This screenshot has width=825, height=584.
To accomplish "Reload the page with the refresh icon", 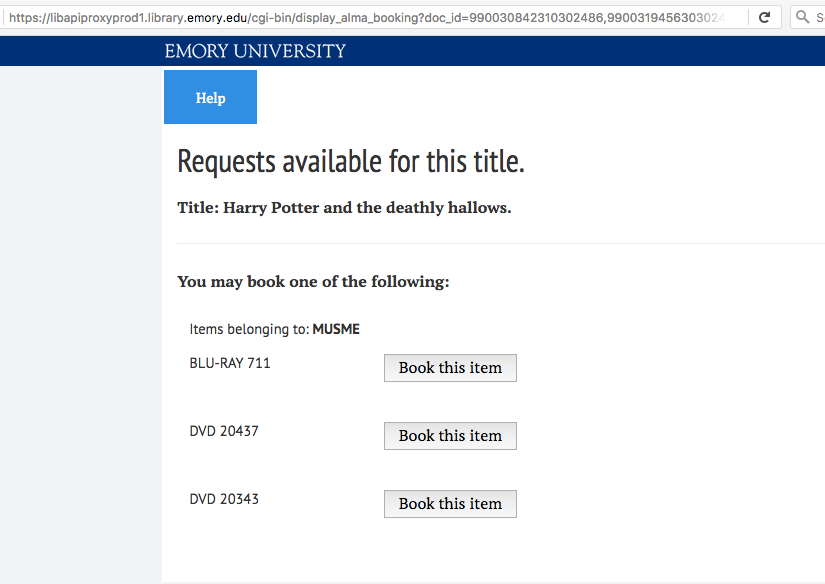I will [x=764, y=17].
